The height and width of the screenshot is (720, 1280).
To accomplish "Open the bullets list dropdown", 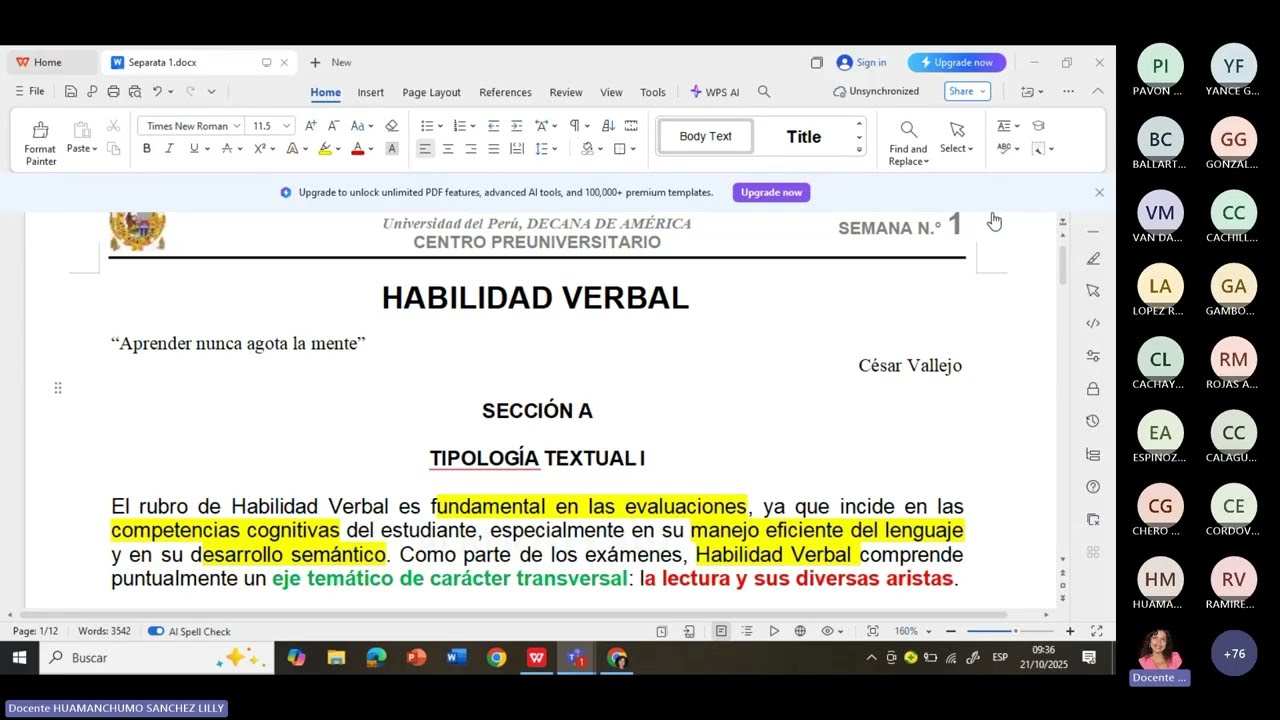I will click(440, 126).
